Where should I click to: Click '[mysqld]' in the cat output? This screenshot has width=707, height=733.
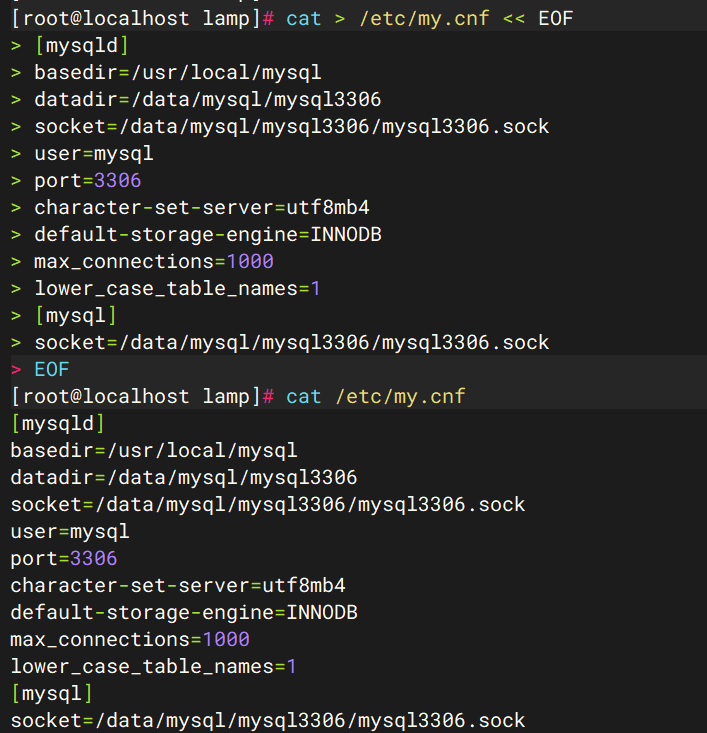tap(58, 424)
